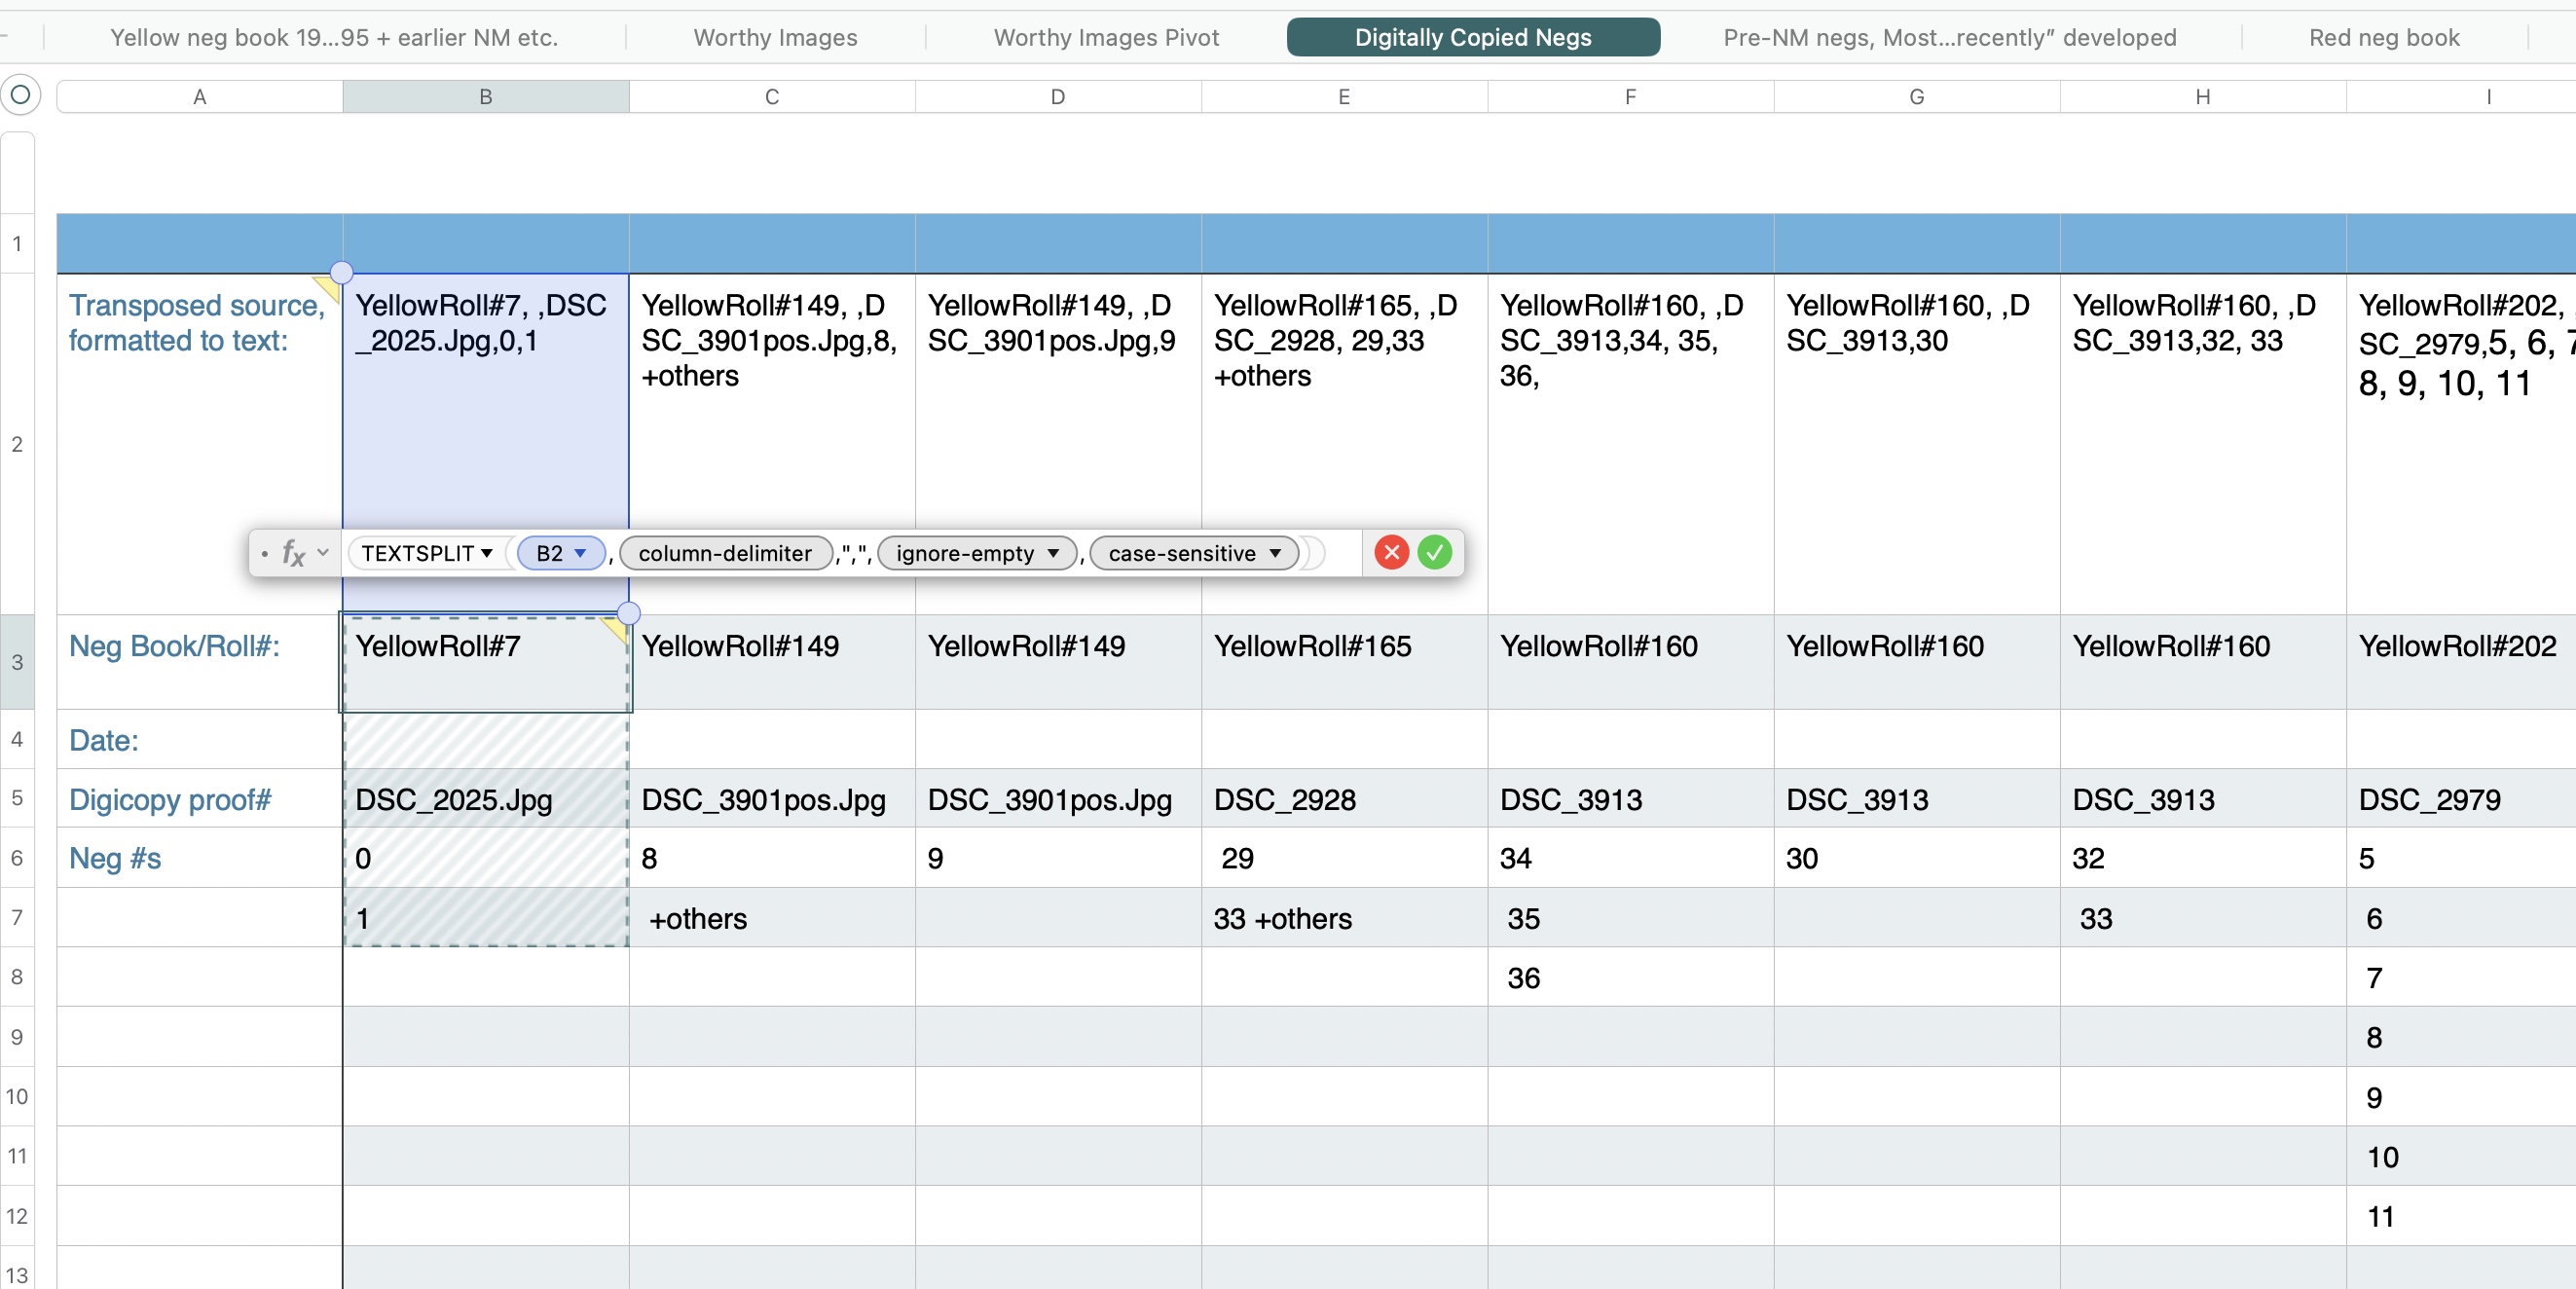Accept the formula with green checkmark
Screen dimensions: 2576x1289
coord(1434,552)
